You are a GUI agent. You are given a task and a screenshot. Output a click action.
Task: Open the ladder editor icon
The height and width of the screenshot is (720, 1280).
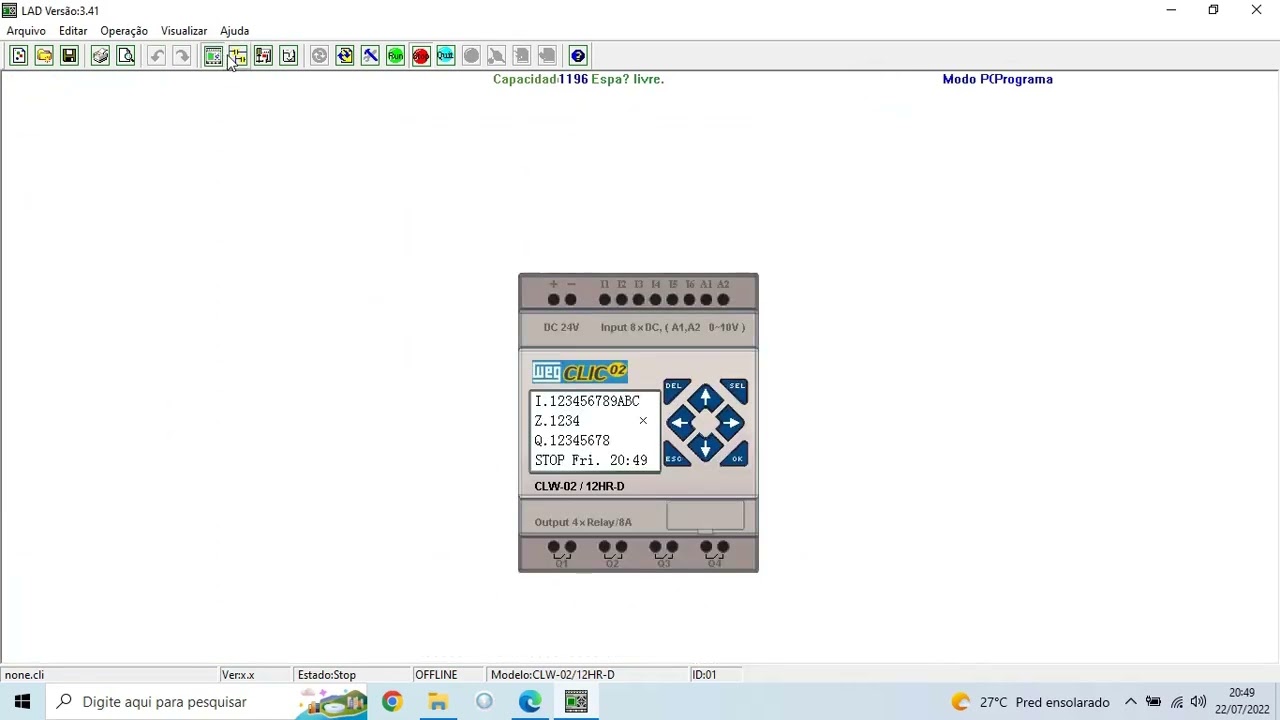[238, 56]
